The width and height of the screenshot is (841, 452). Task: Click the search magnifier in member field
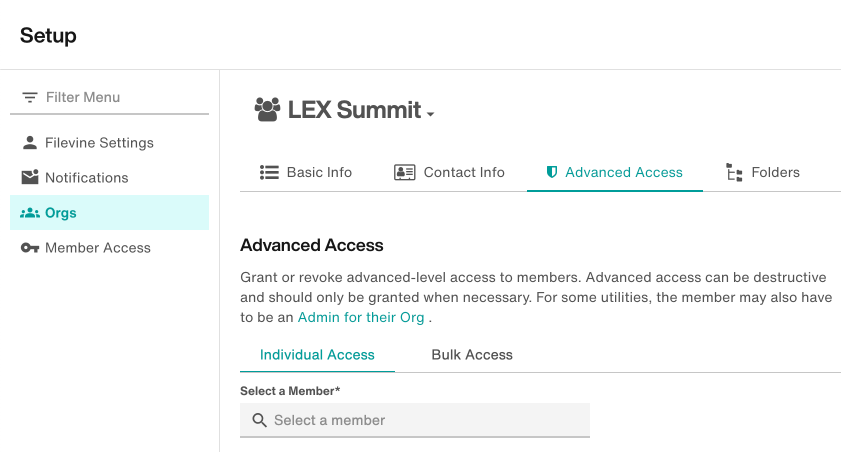click(260, 420)
